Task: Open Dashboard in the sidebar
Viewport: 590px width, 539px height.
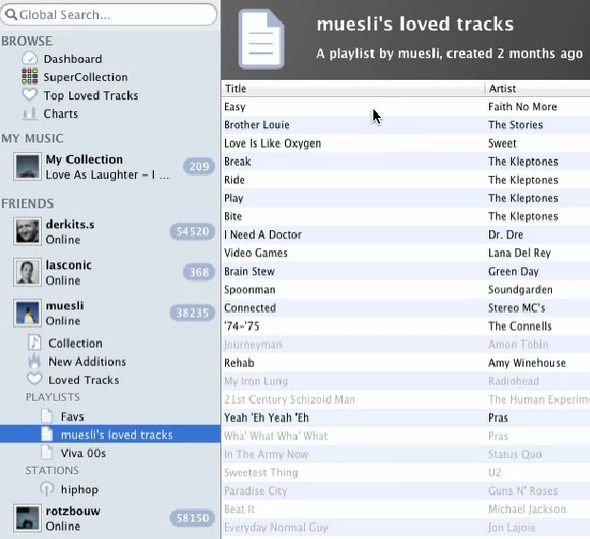Action: pyautogui.click(x=73, y=59)
